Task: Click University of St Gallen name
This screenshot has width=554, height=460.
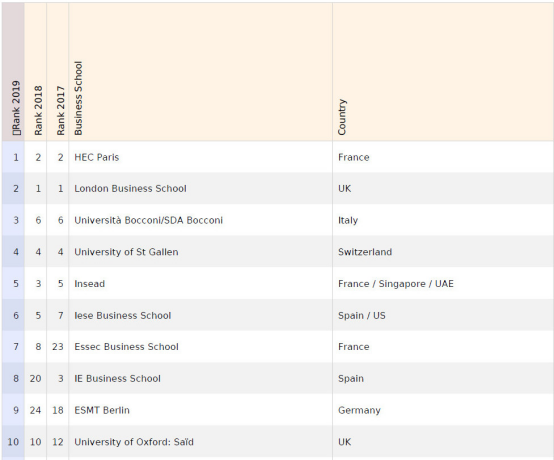Action: coord(126,252)
